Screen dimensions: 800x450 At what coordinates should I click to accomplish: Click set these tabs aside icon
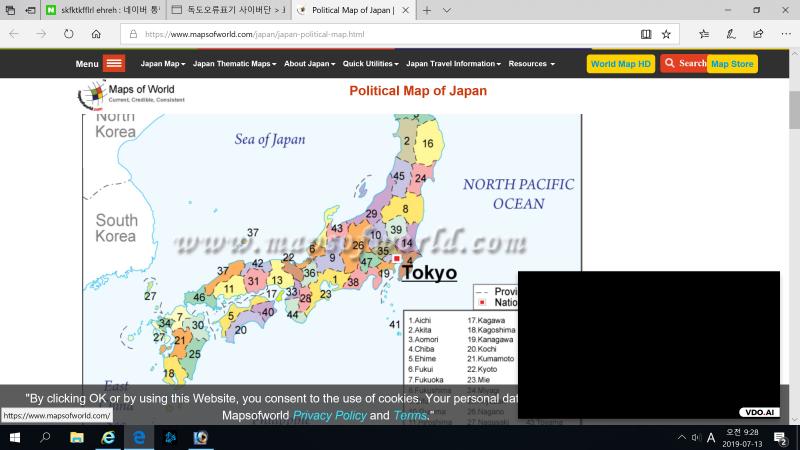(31, 10)
